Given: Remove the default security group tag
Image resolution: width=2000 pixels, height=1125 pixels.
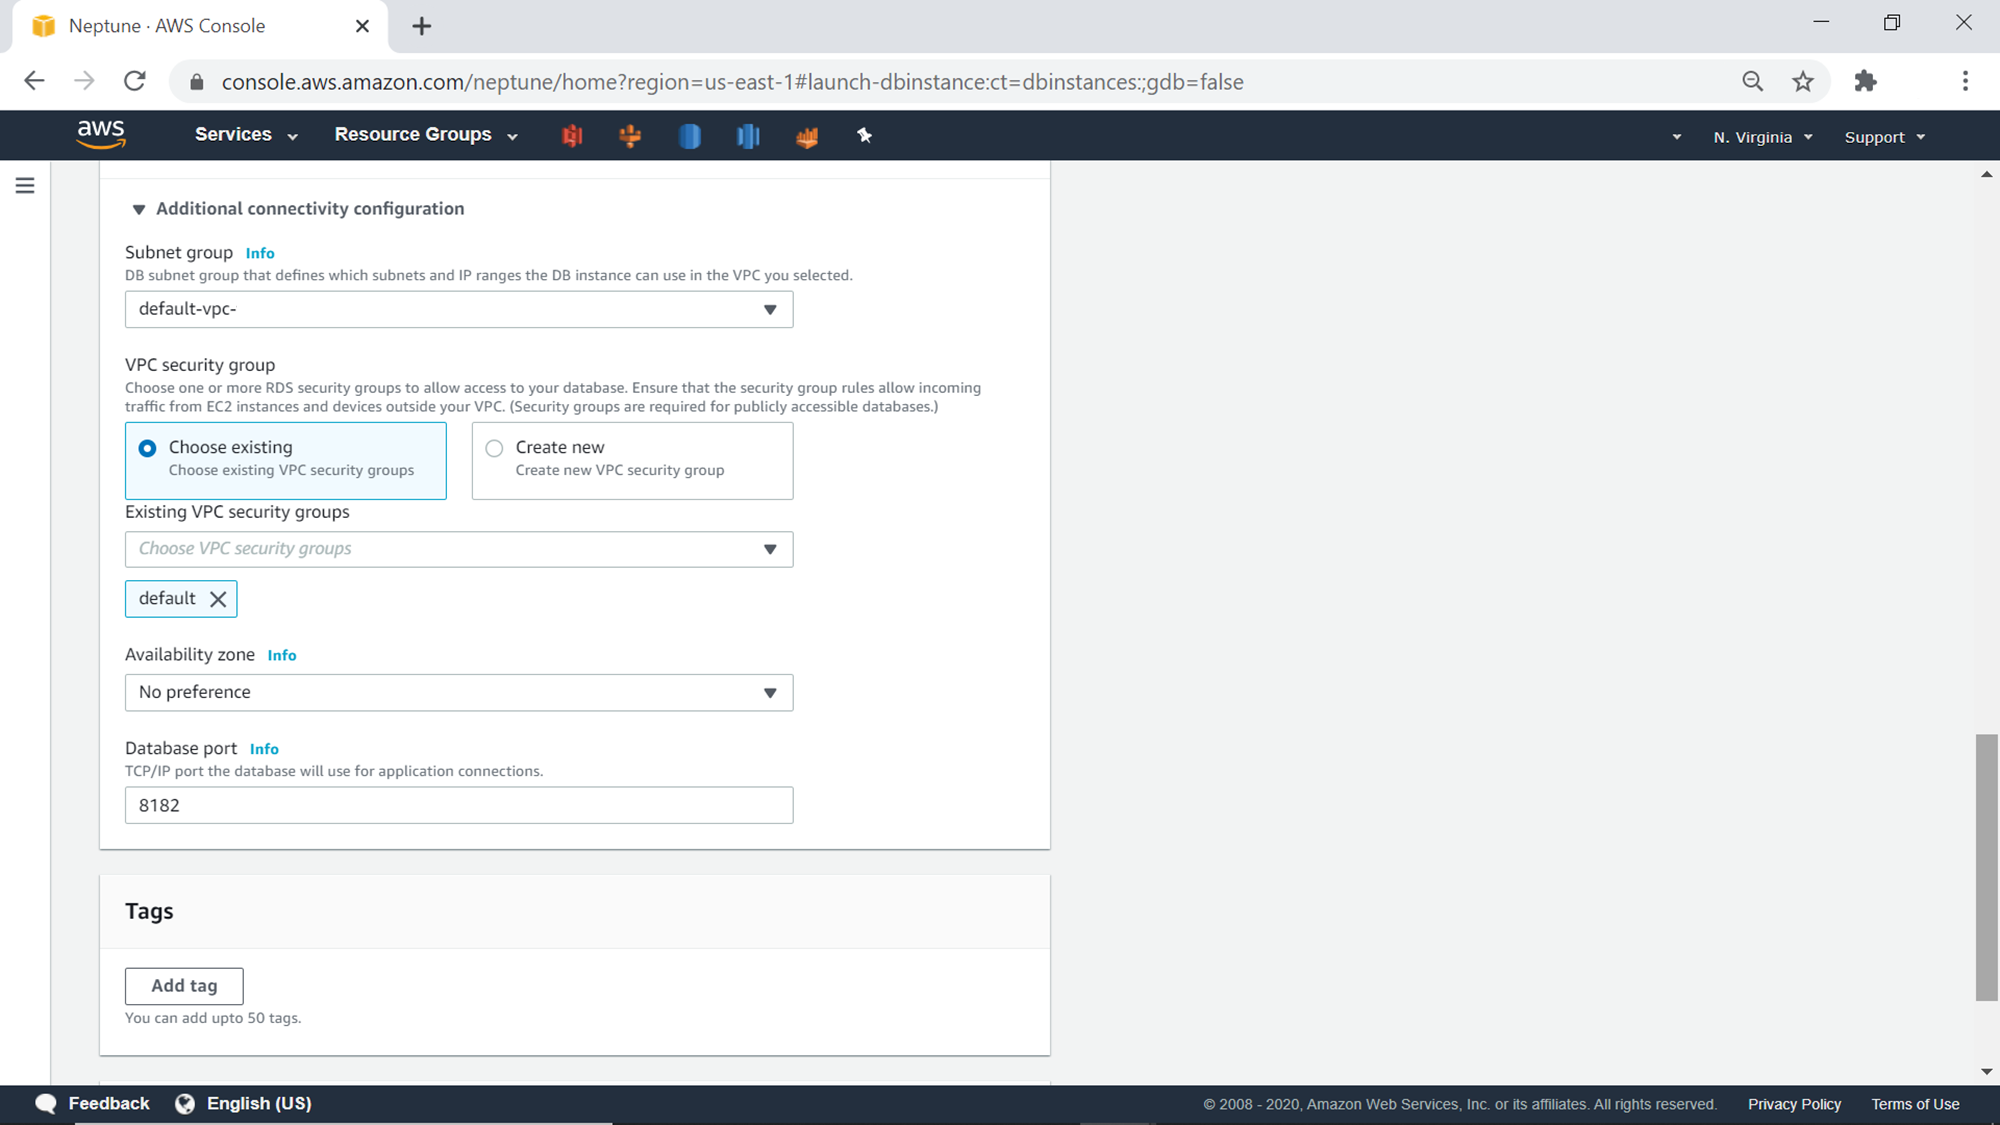Looking at the screenshot, I should [218, 599].
